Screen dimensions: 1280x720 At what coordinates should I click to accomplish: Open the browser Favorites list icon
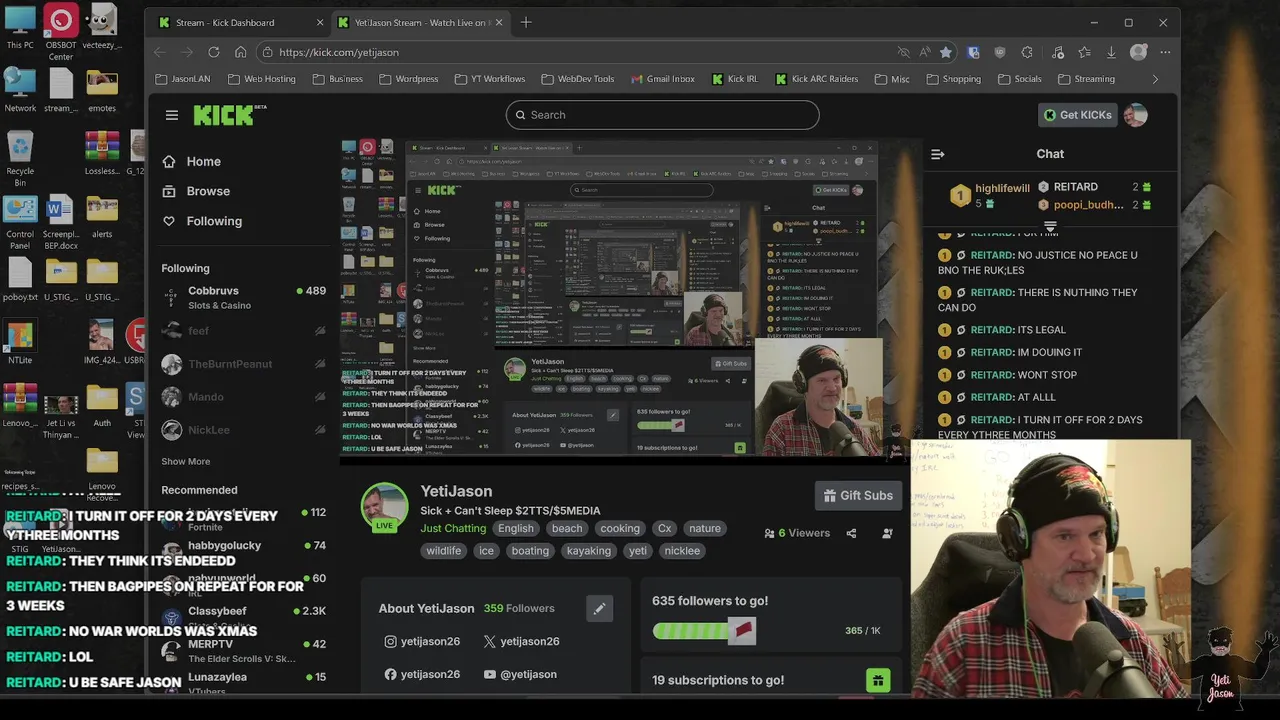coord(1085,52)
